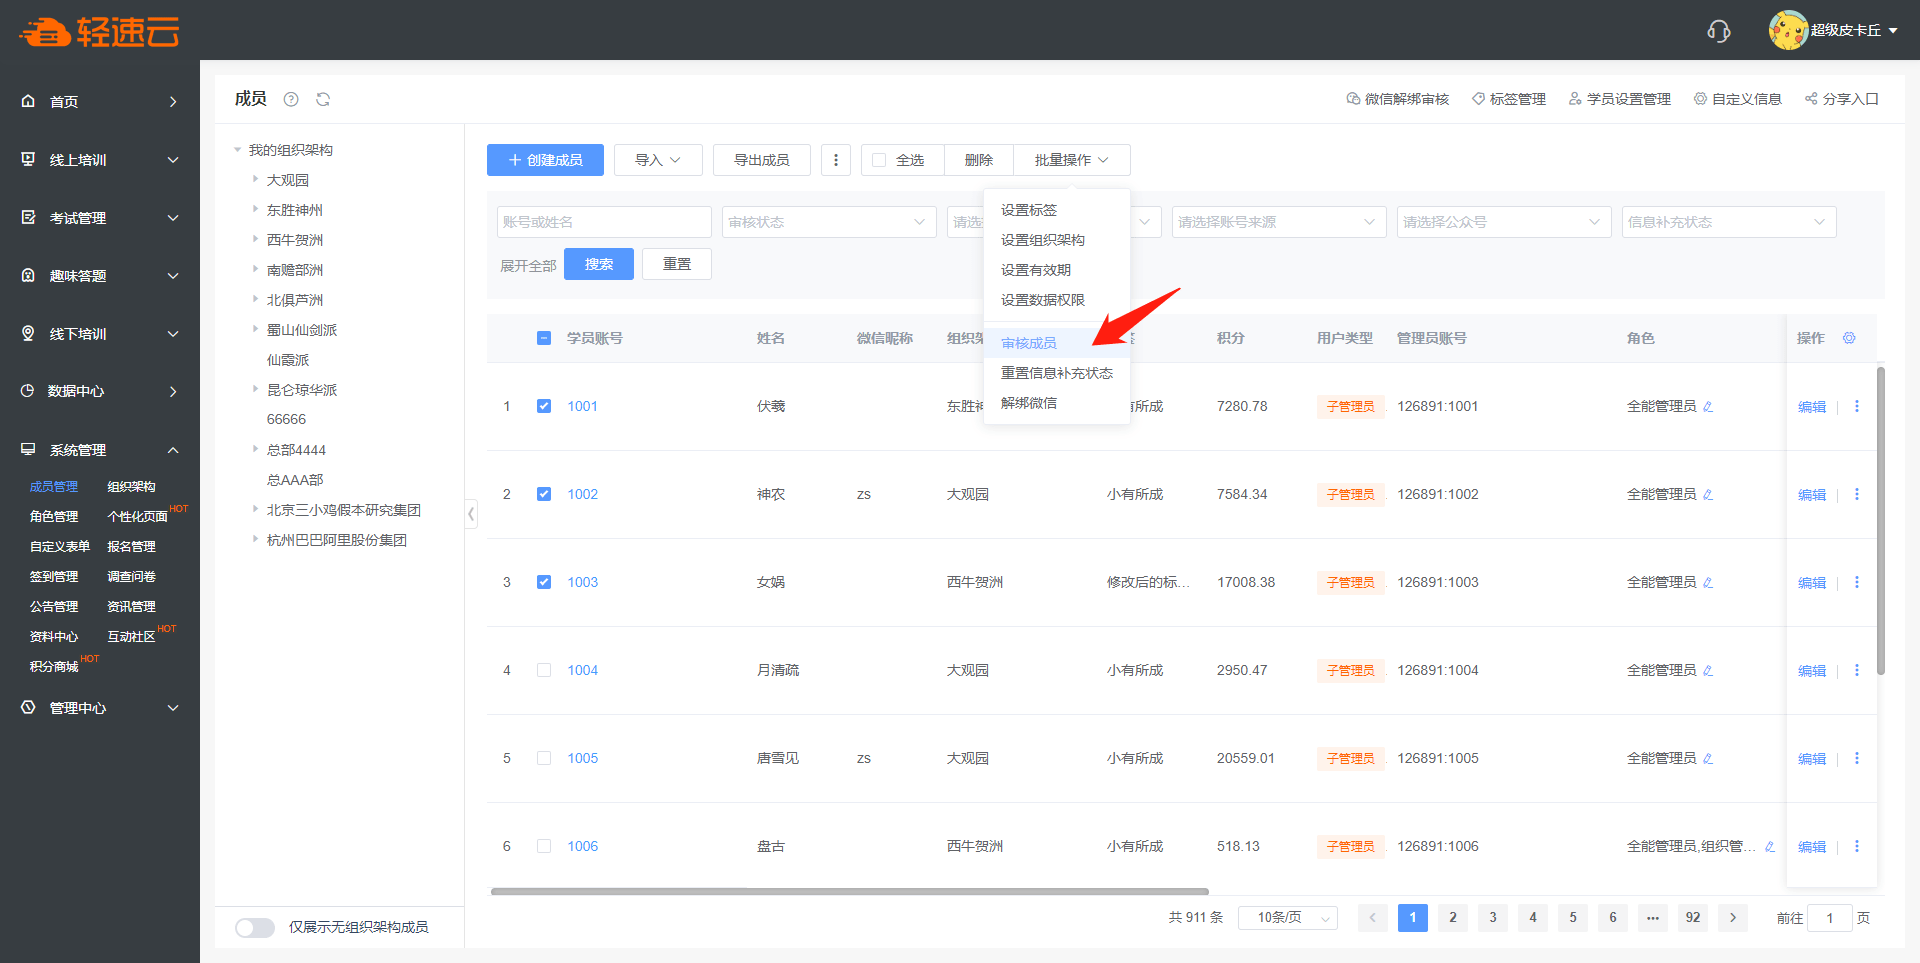Select 审核成员 from batch menu

1029,343
